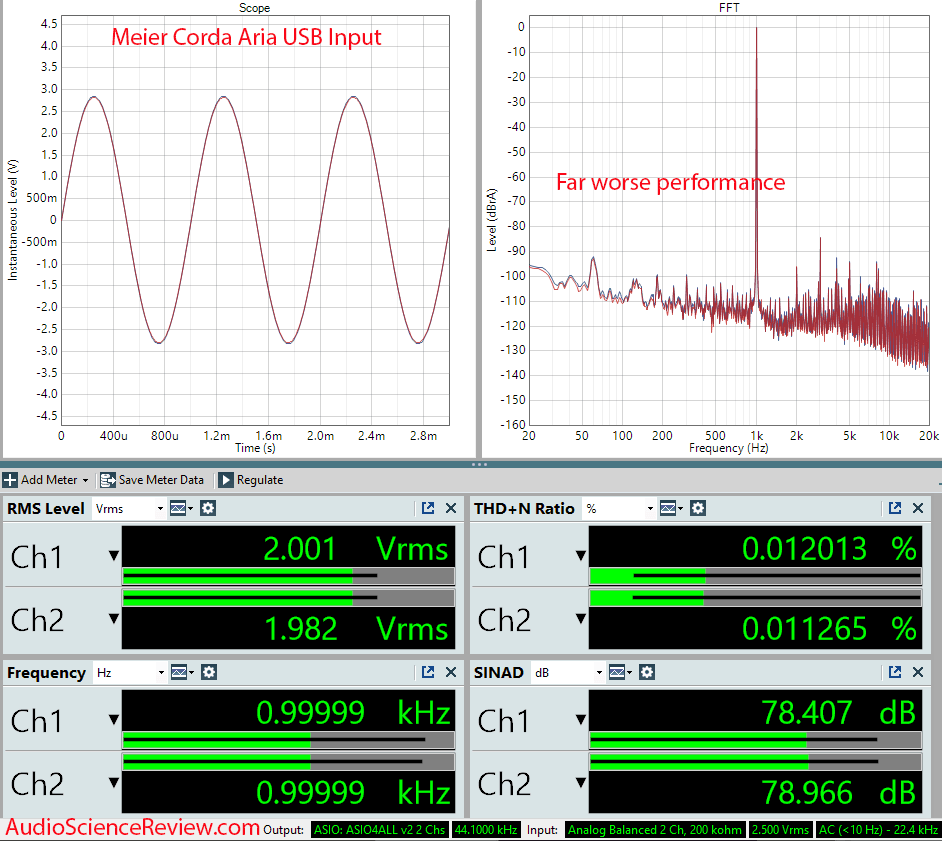Click Save Meter Data button
Screen dimensions: 942x841
coord(152,480)
